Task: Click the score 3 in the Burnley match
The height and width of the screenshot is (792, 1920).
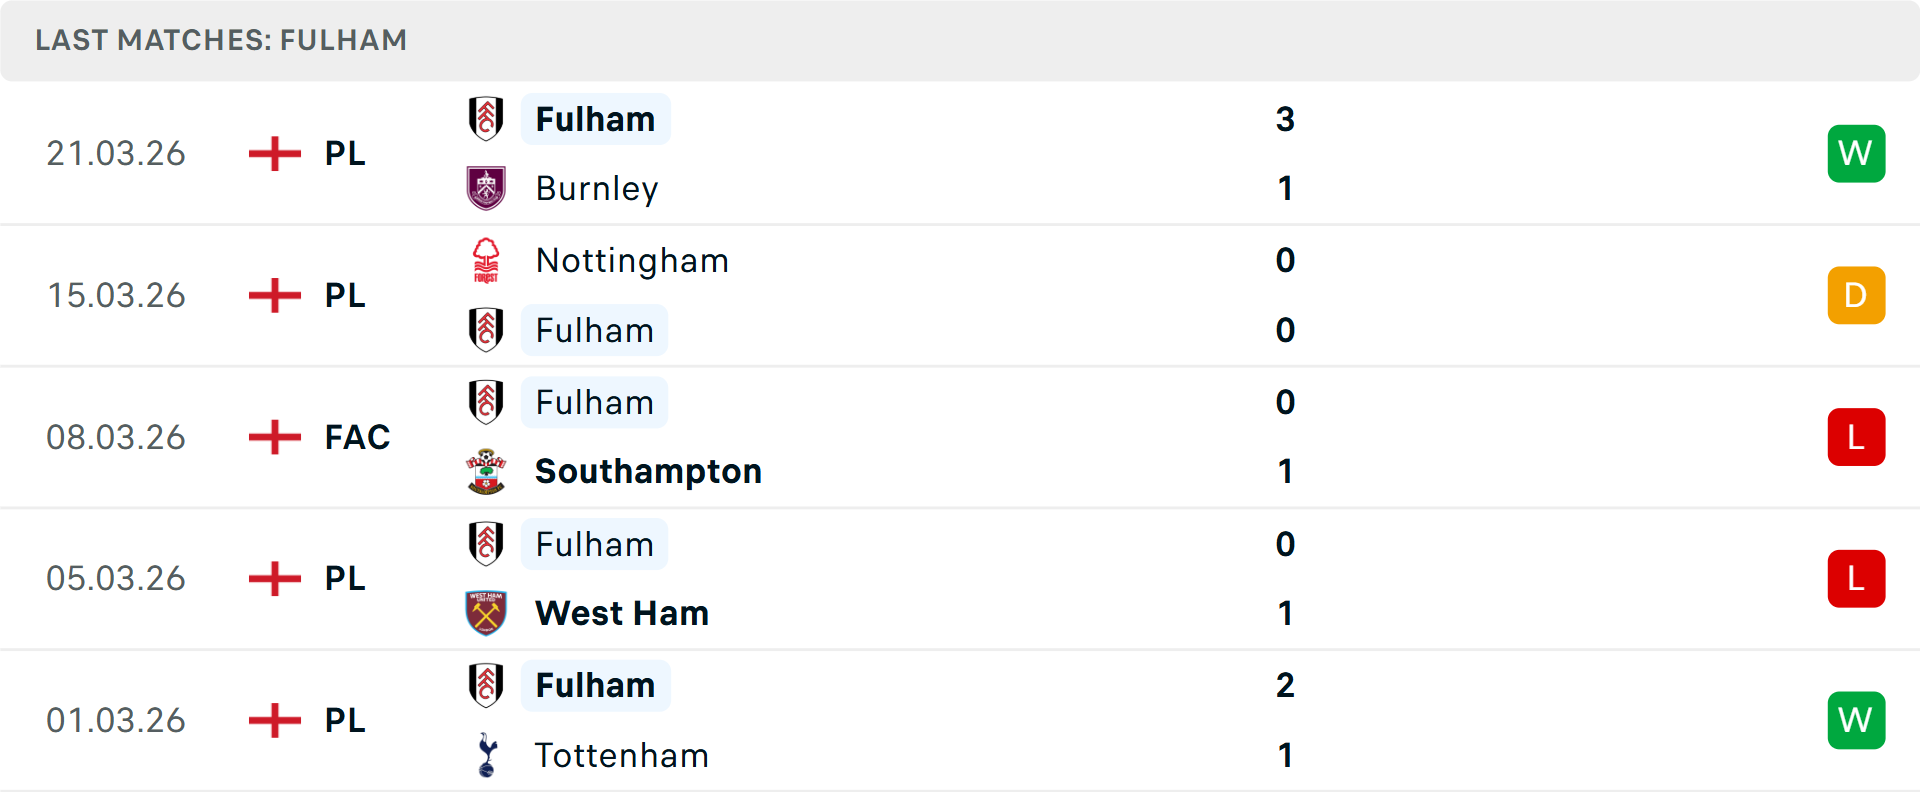Action: [1286, 119]
